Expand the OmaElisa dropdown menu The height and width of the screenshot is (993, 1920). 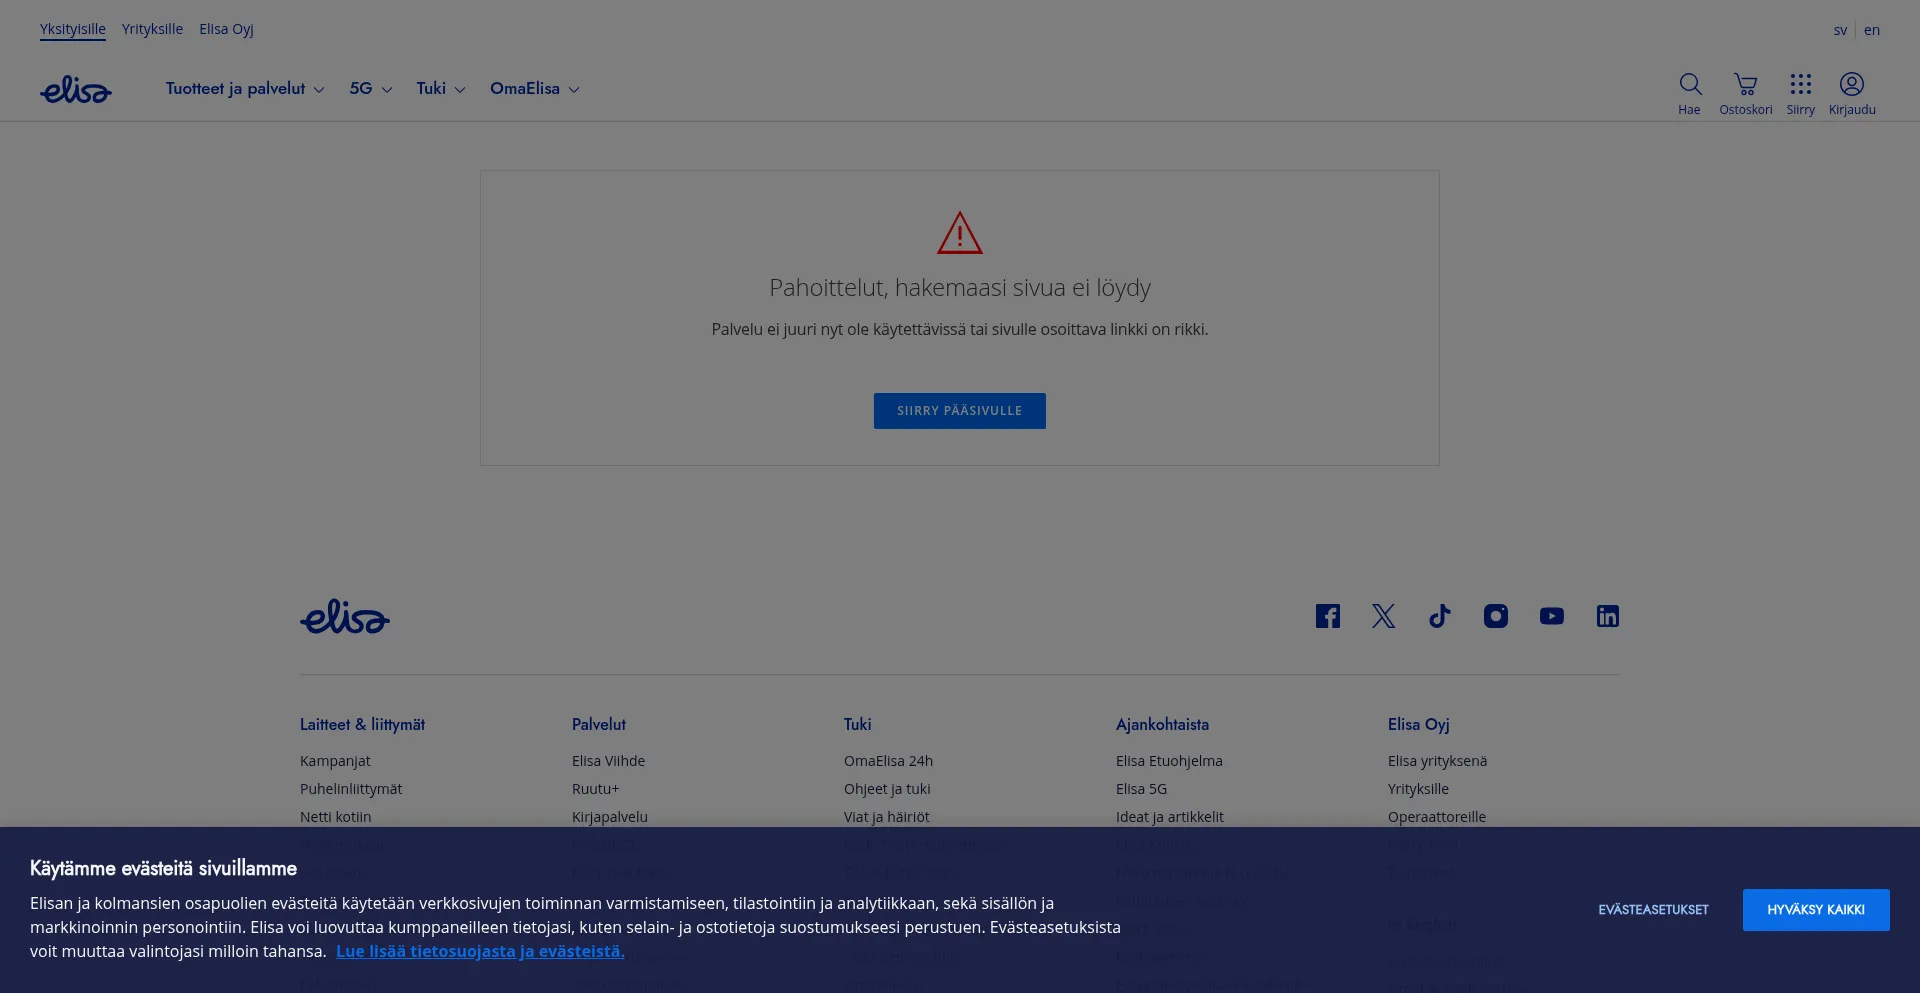[x=534, y=89]
